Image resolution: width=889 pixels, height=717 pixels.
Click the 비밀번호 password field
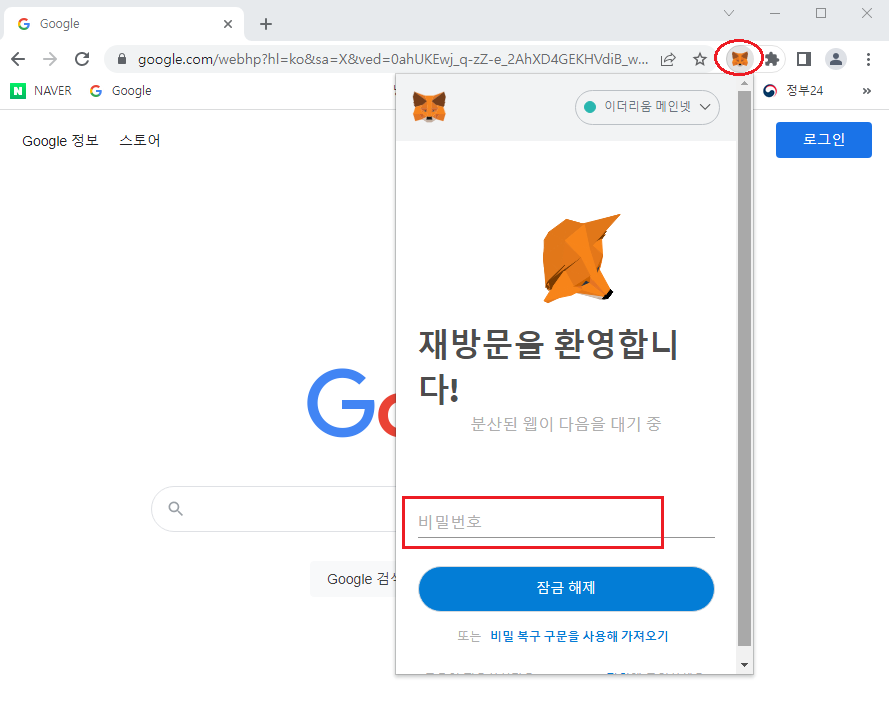point(566,521)
